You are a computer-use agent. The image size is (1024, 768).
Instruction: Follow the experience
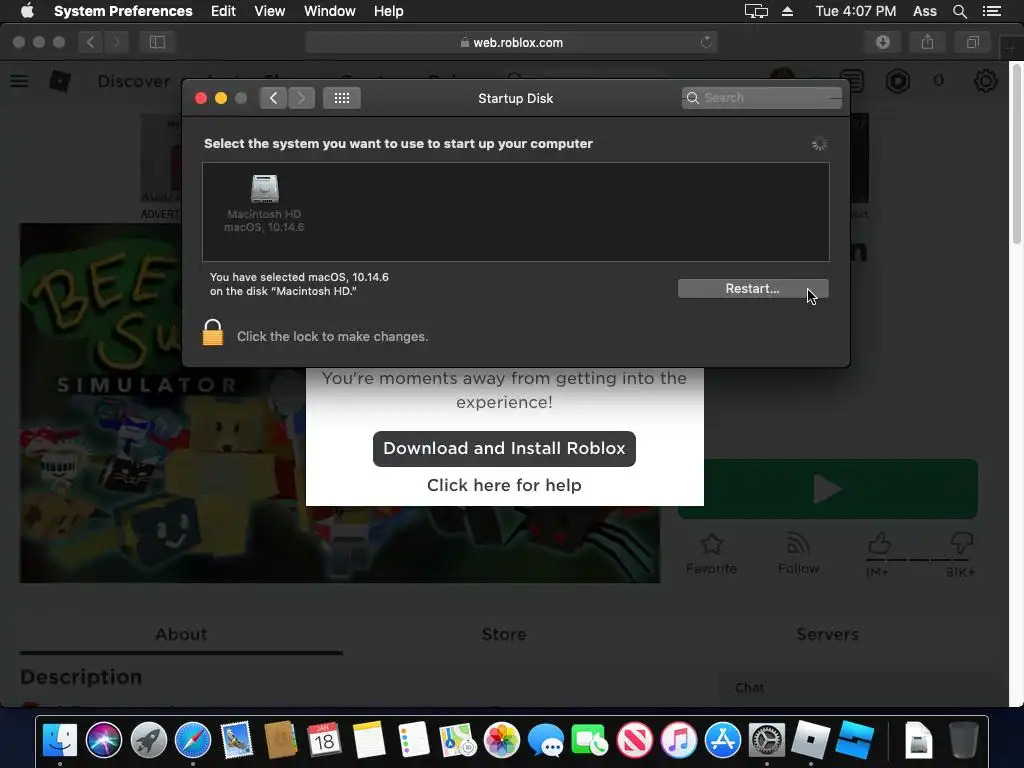pos(798,554)
